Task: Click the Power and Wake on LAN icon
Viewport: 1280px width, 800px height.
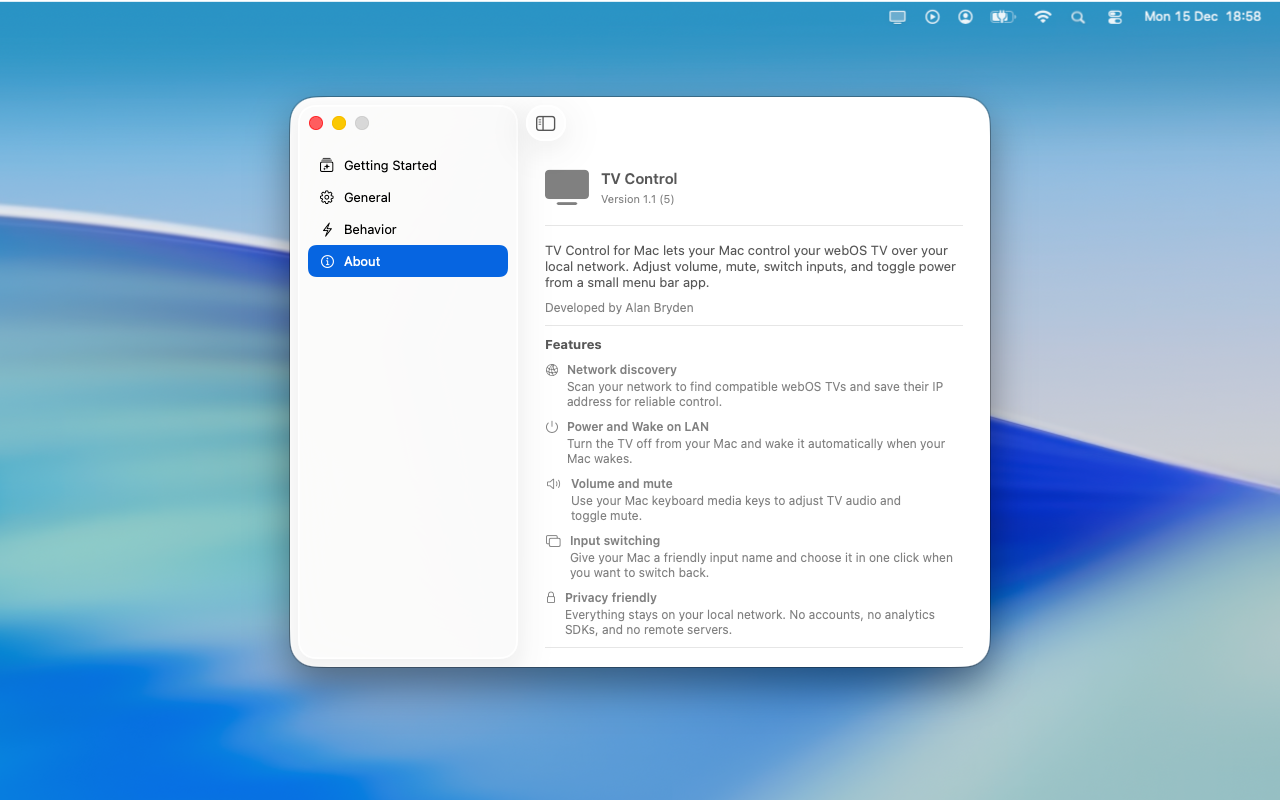Action: click(552, 427)
